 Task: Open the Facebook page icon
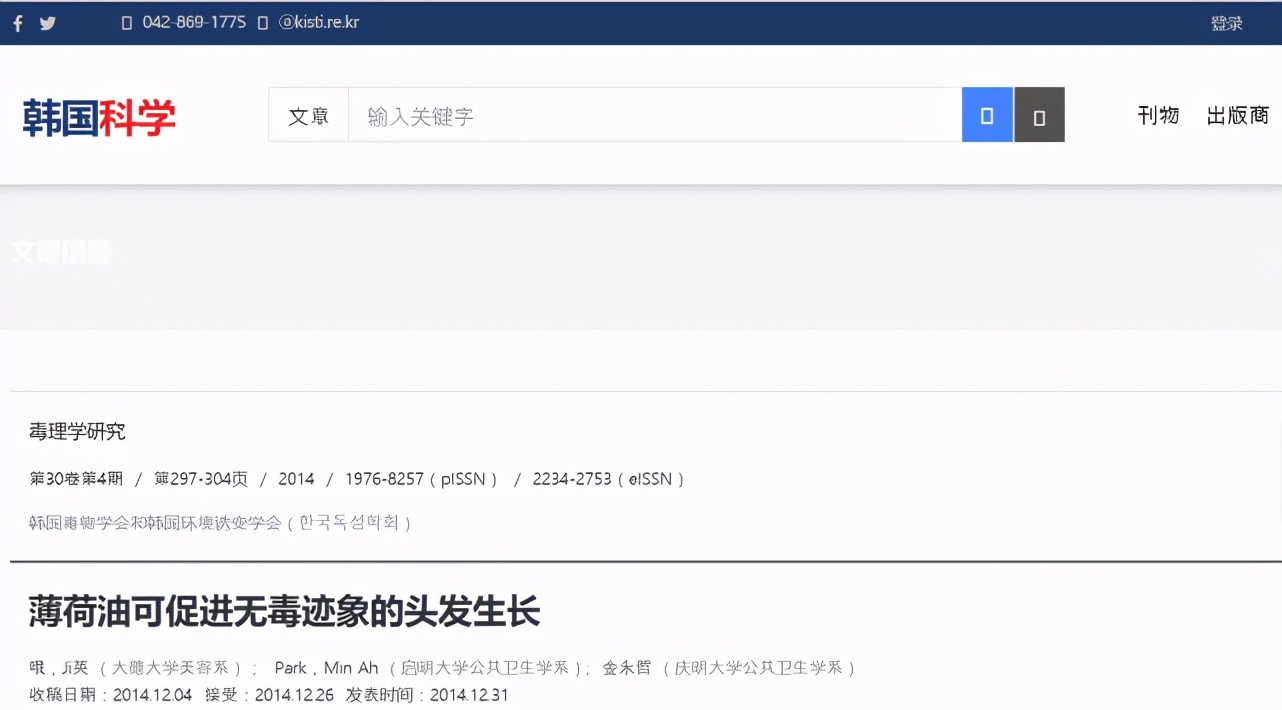point(16,22)
